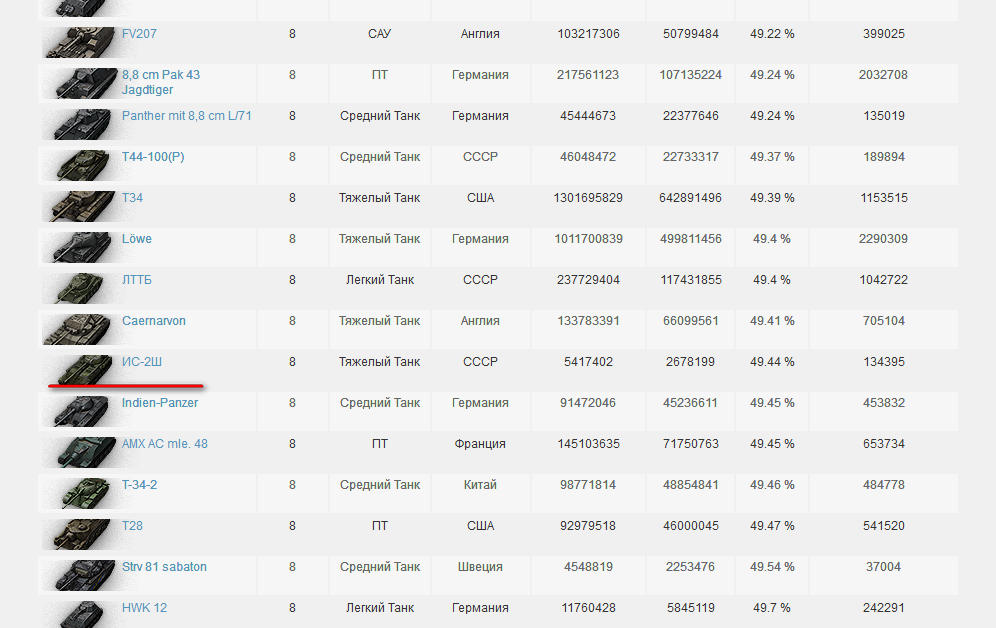Select the value 2290309 in the Löwe row
The width and height of the screenshot is (996, 628).
tap(884, 239)
